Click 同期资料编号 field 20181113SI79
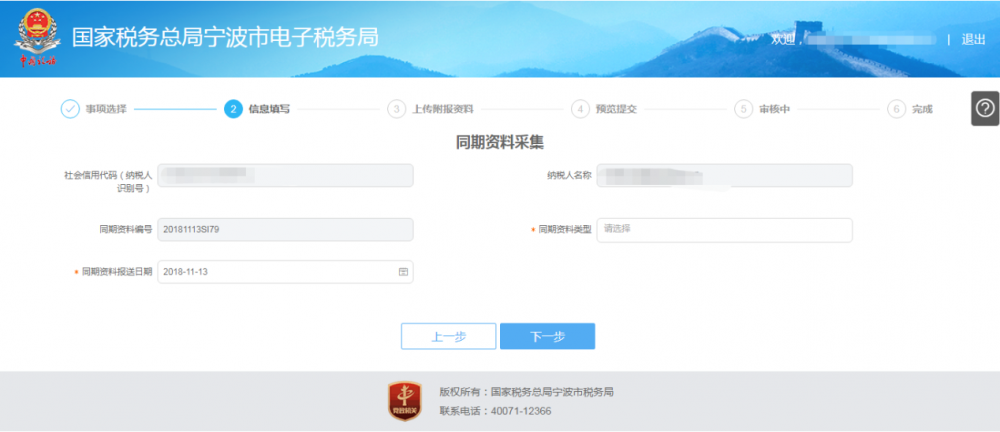 click(x=285, y=230)
